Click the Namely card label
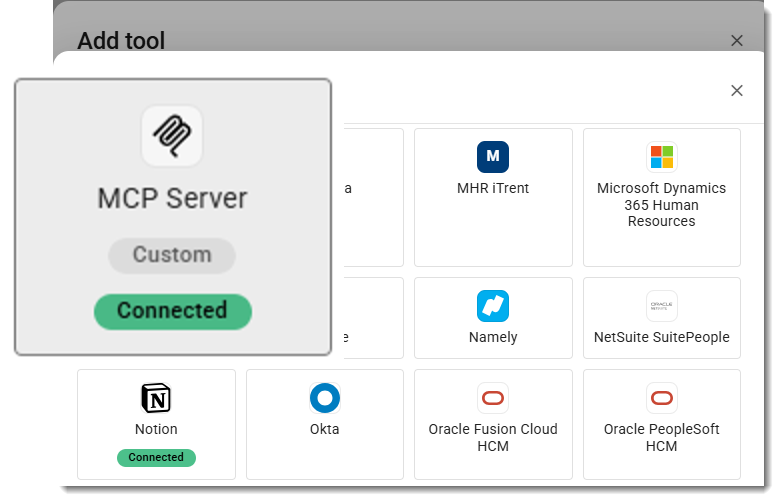Viewport: 779px width, 501px height. coord(493,337)
